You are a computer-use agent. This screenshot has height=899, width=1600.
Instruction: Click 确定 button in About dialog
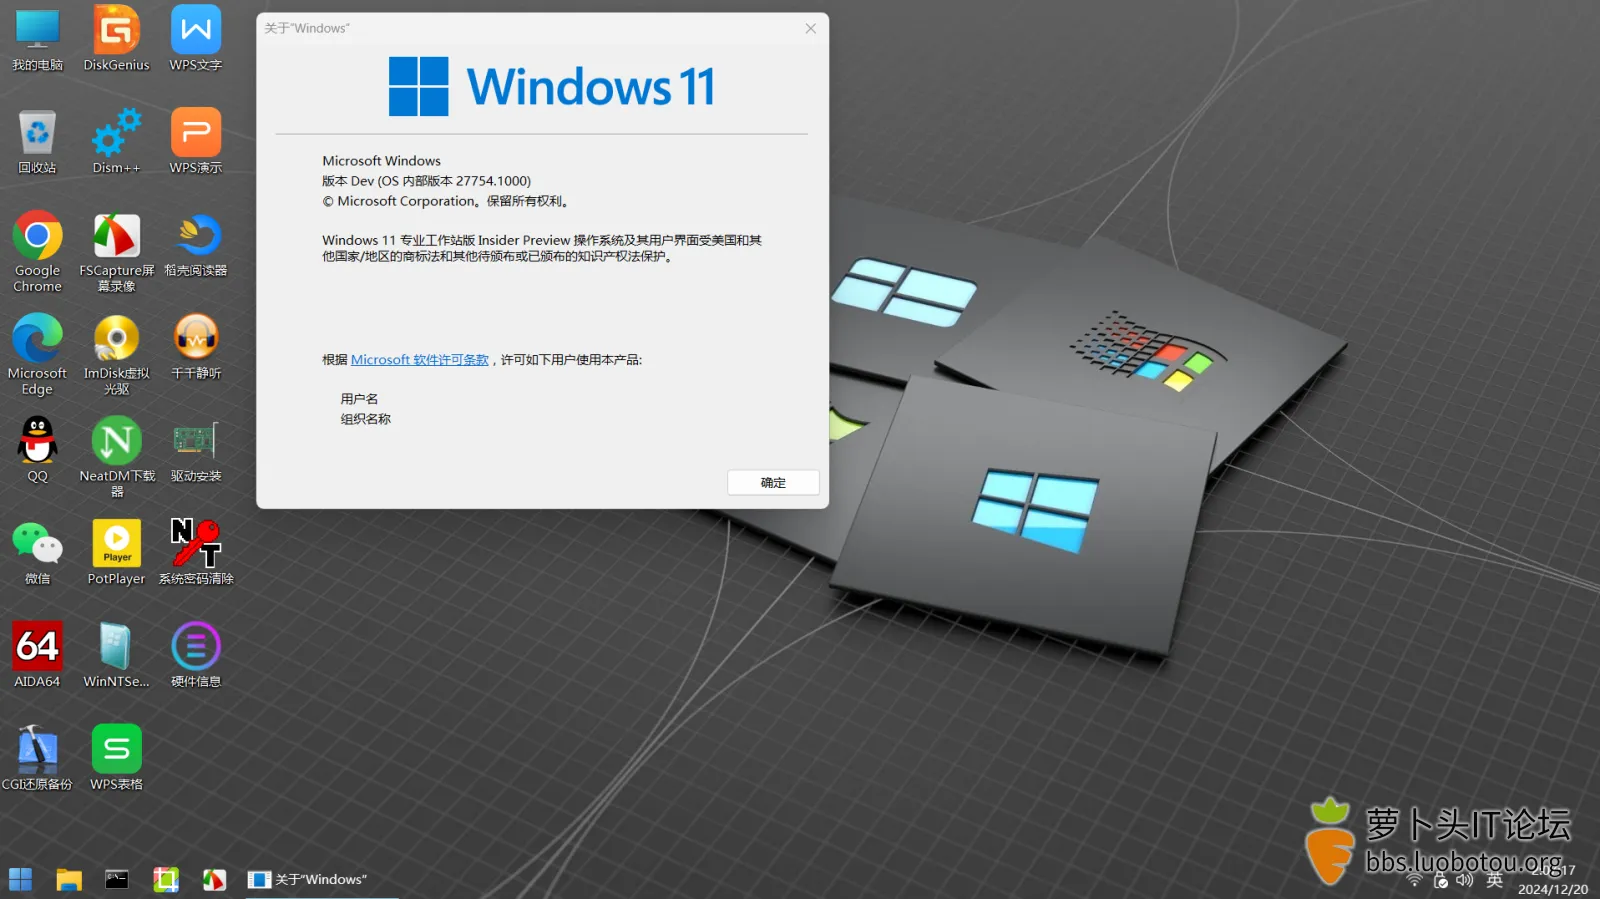pos(773,482)
